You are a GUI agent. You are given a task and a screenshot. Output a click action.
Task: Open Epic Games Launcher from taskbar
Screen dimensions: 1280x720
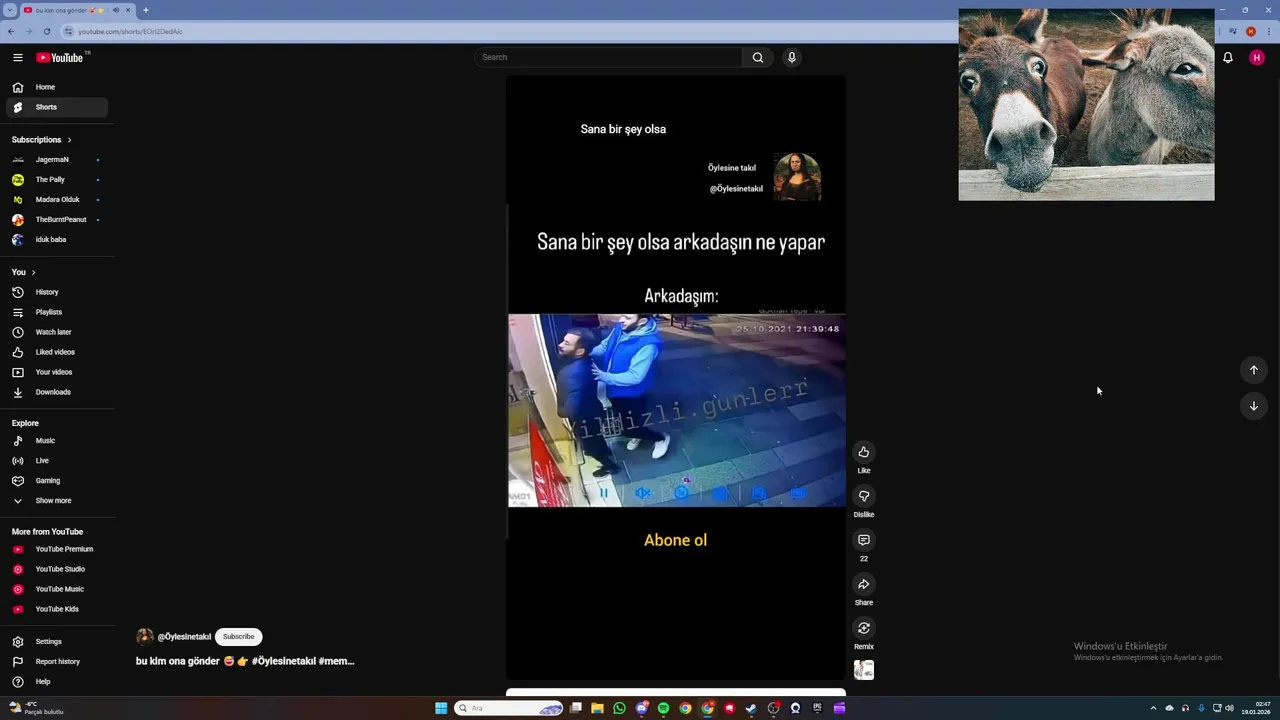817,708
